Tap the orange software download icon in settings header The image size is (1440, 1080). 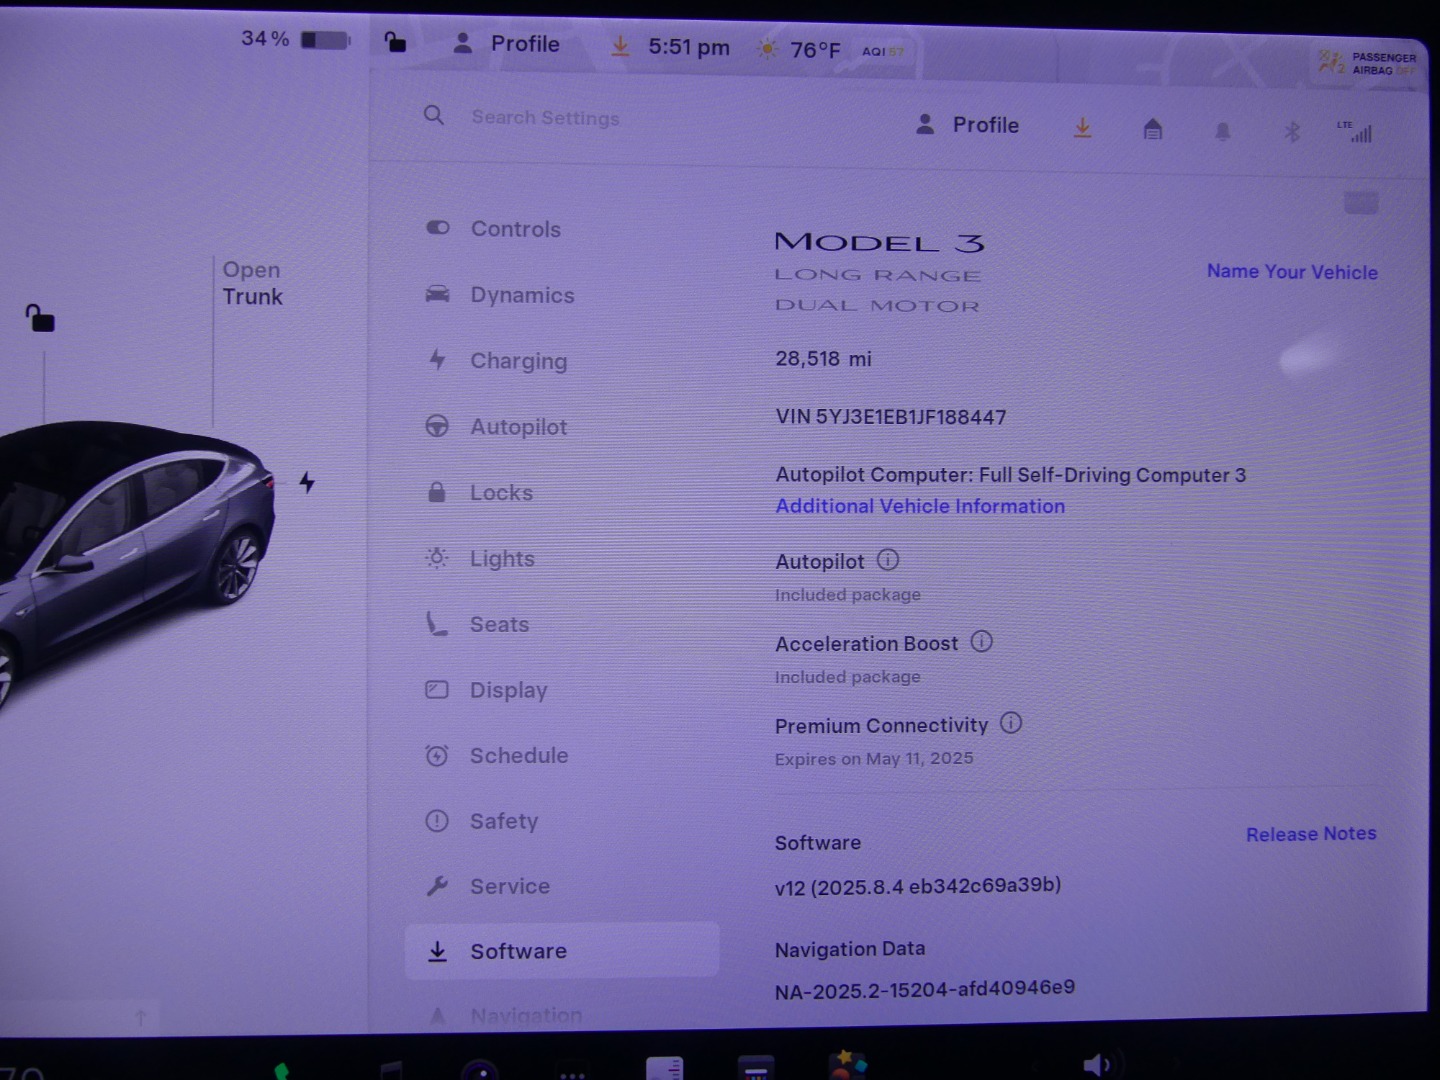(1082, 128)
